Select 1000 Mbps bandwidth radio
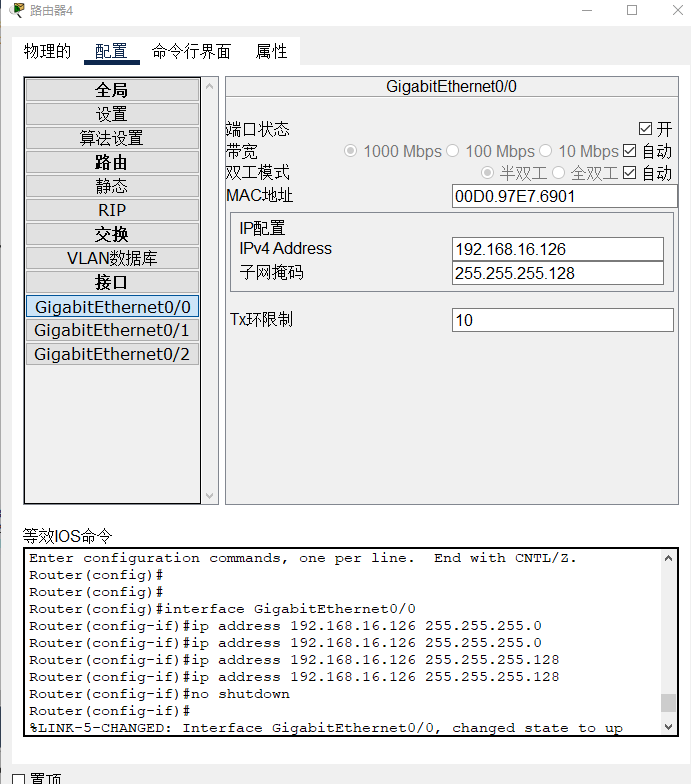This screenshot has height=784, width=691. pos(350,150)
